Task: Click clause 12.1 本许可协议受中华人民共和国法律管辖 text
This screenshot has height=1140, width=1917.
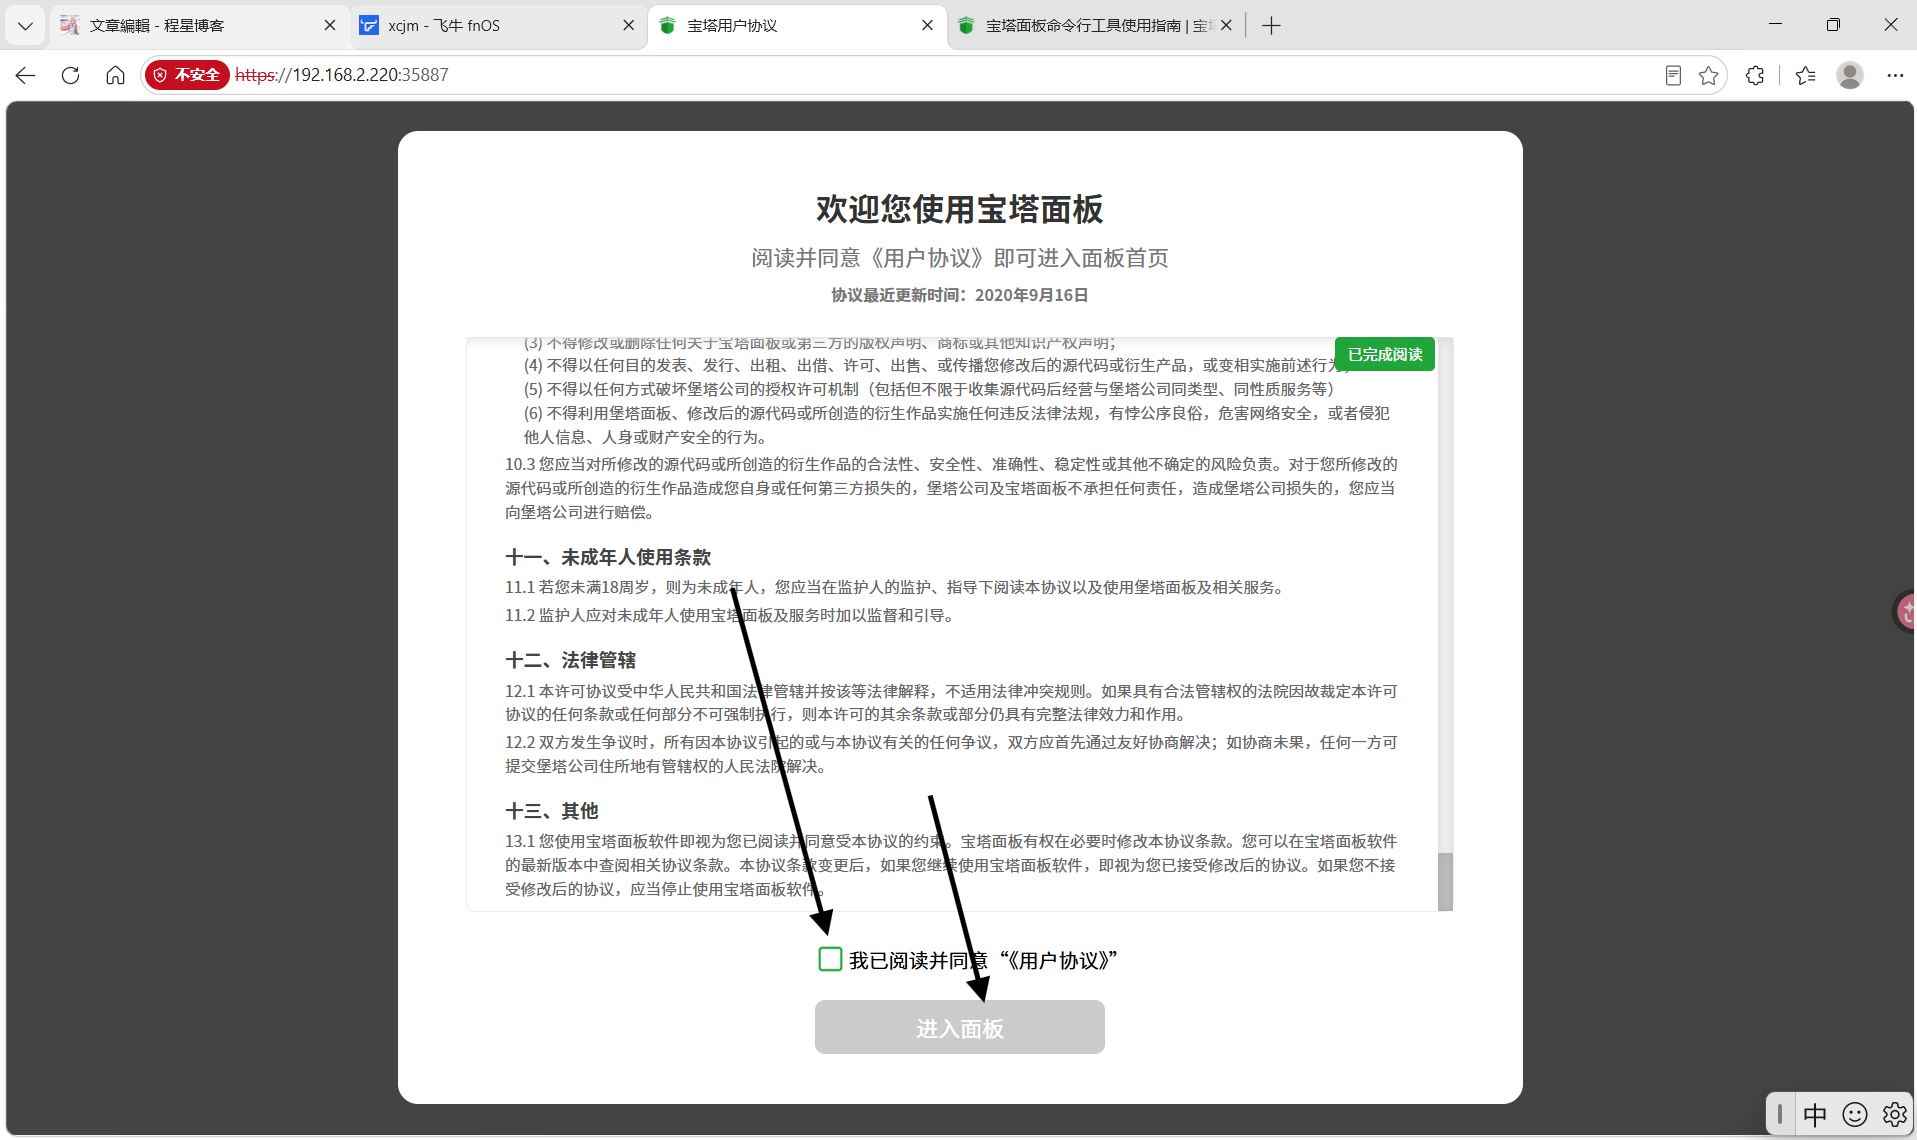Action: [x=951, y=703]
